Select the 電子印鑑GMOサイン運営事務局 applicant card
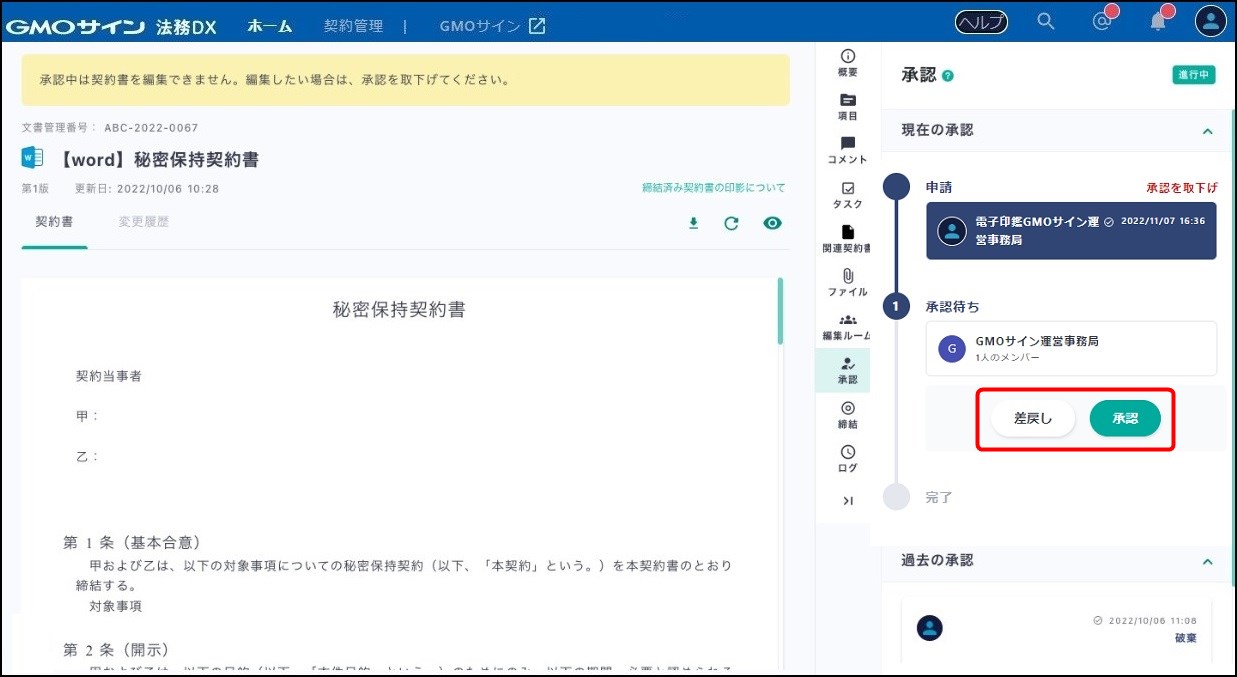The width and height of the screenshot is (1237, 677). (1071, 231)
